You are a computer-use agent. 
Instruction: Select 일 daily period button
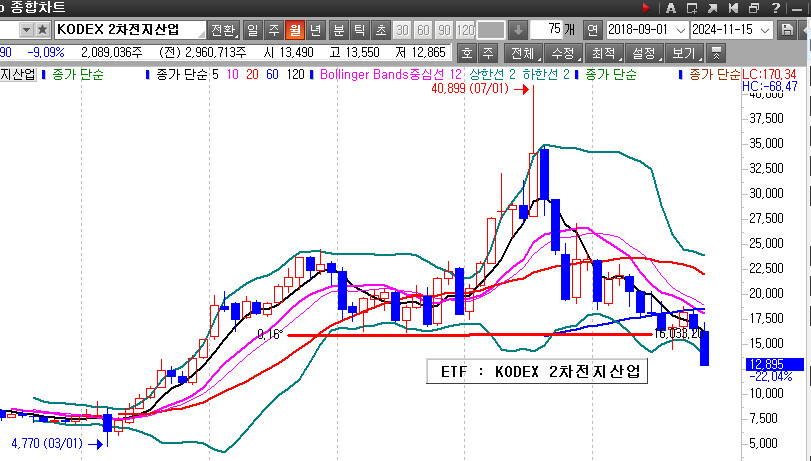point(252,29)
